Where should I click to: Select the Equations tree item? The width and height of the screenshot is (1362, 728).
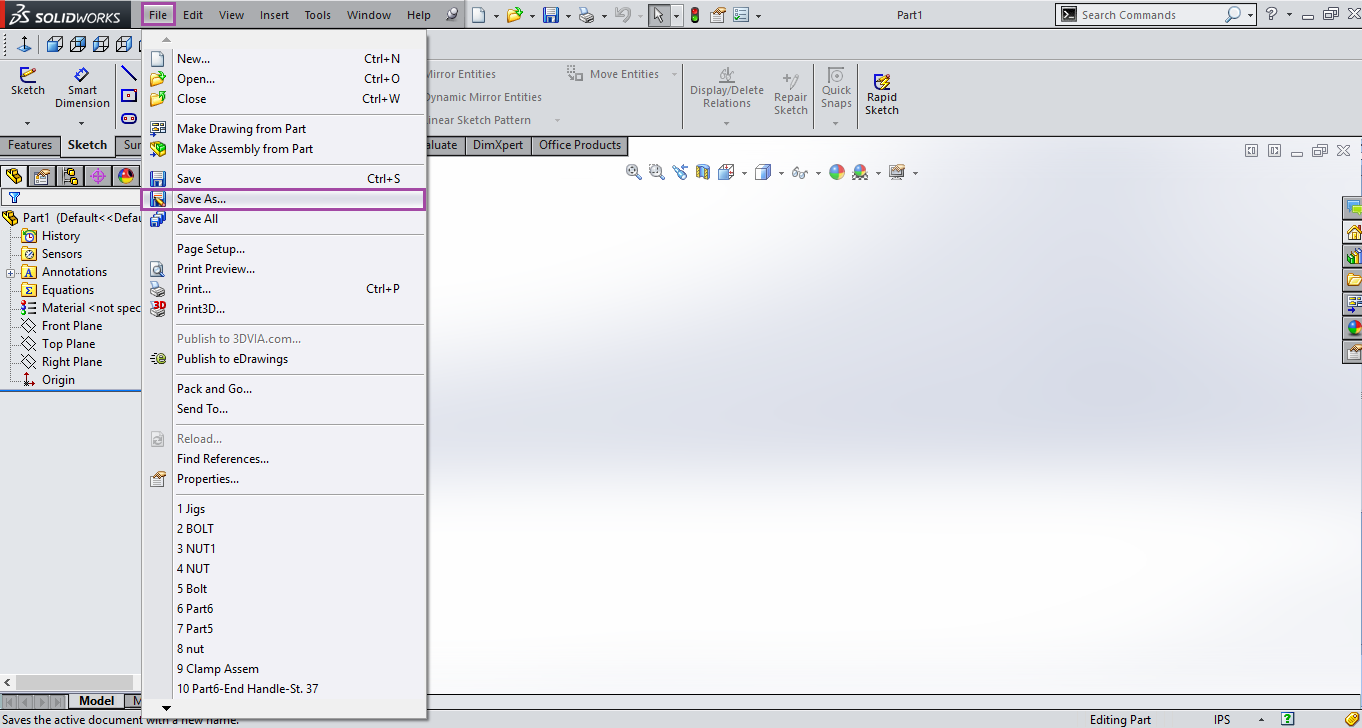click(x=68, y=290)
